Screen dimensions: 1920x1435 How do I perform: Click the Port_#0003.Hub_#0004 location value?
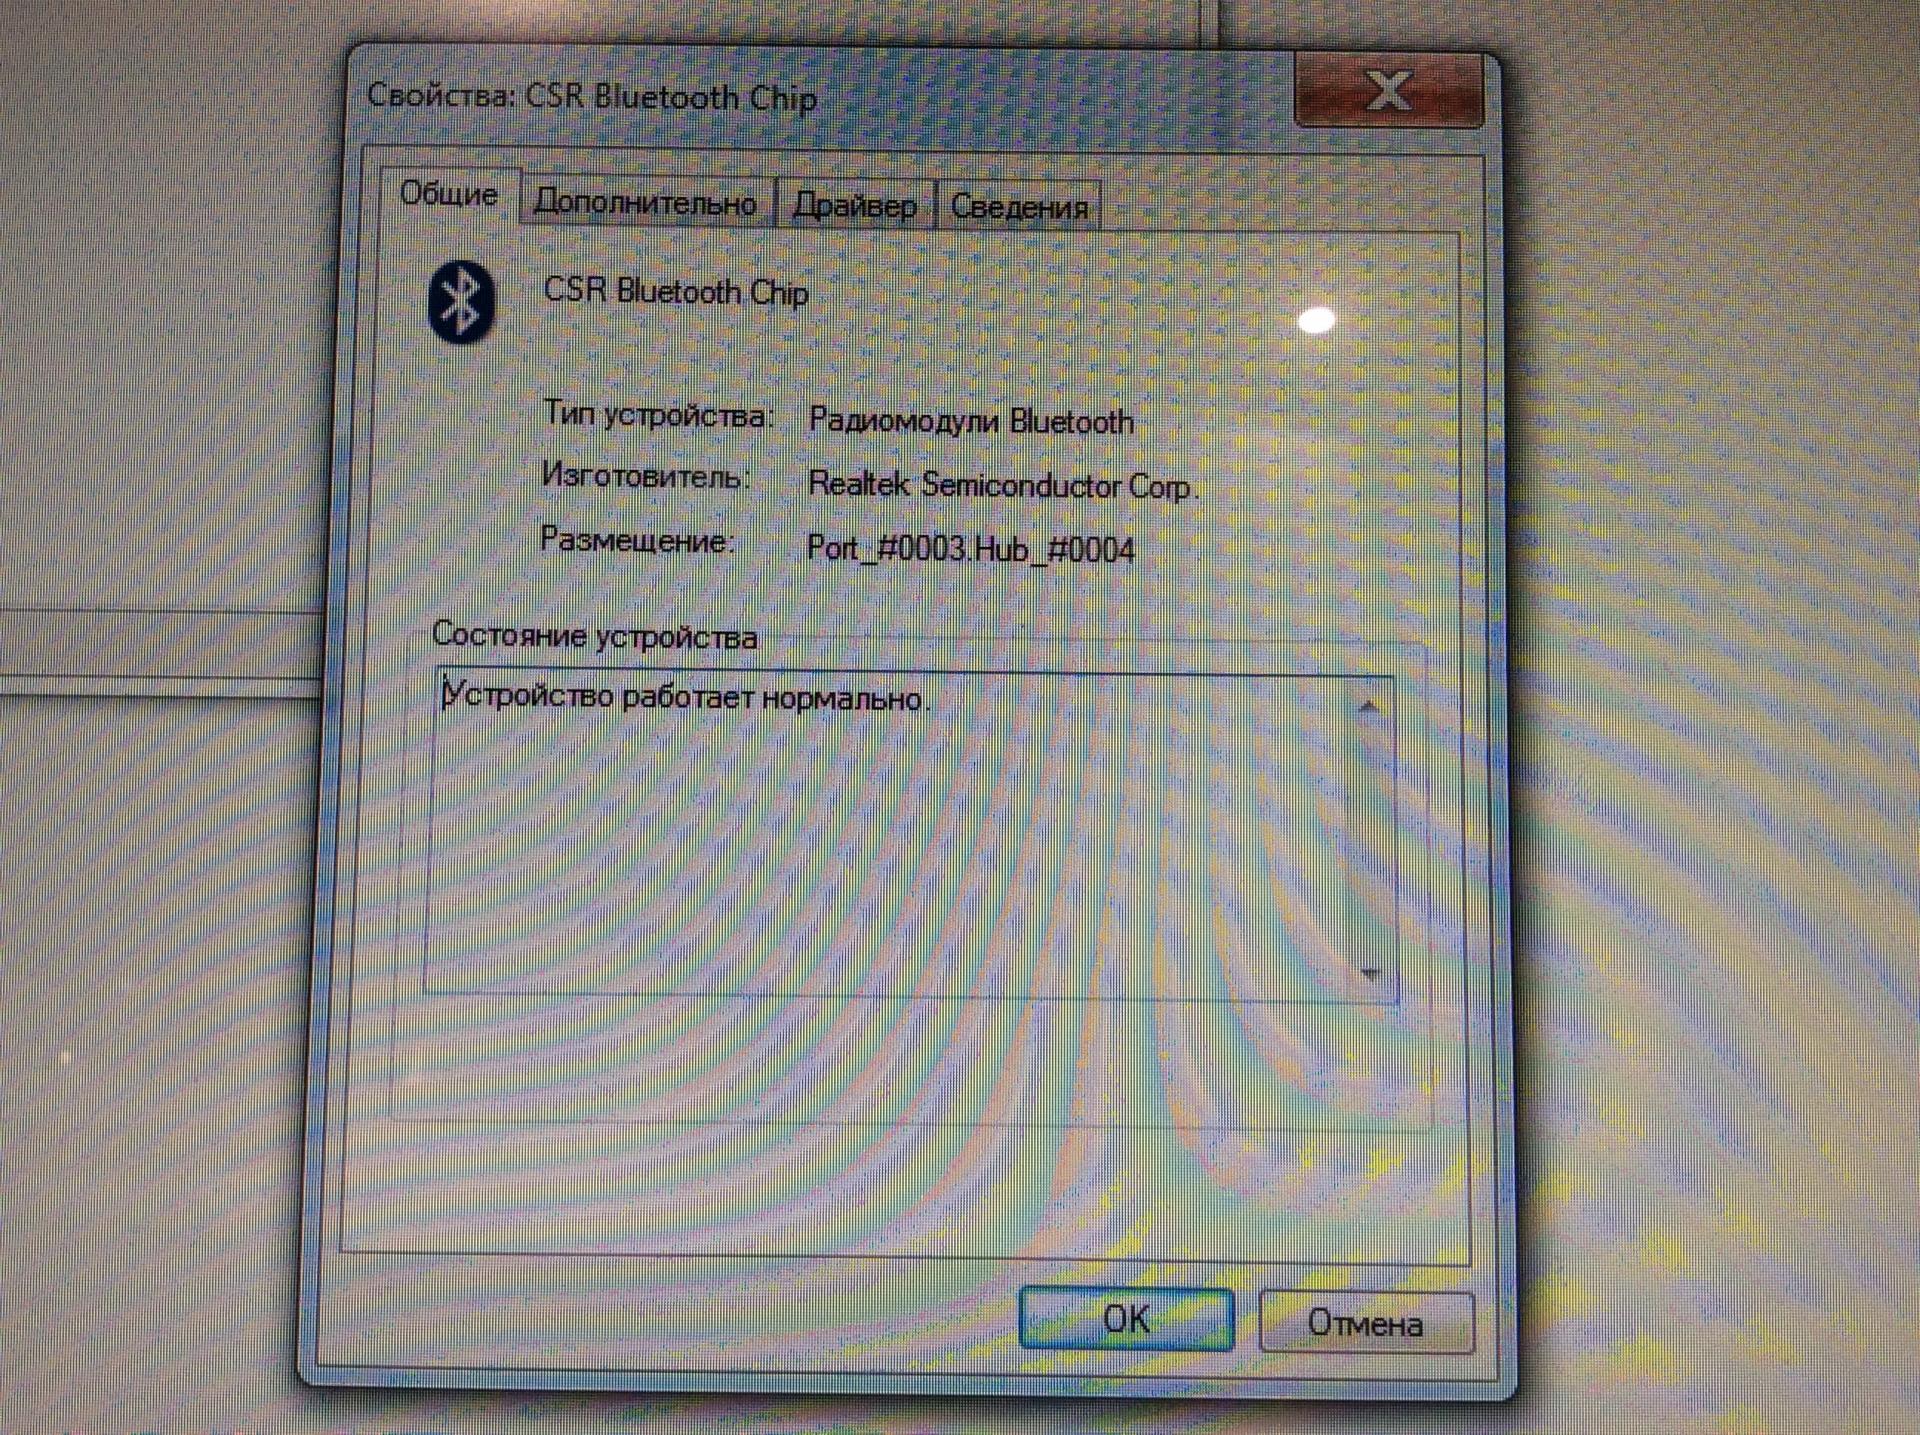click(971, 549)
